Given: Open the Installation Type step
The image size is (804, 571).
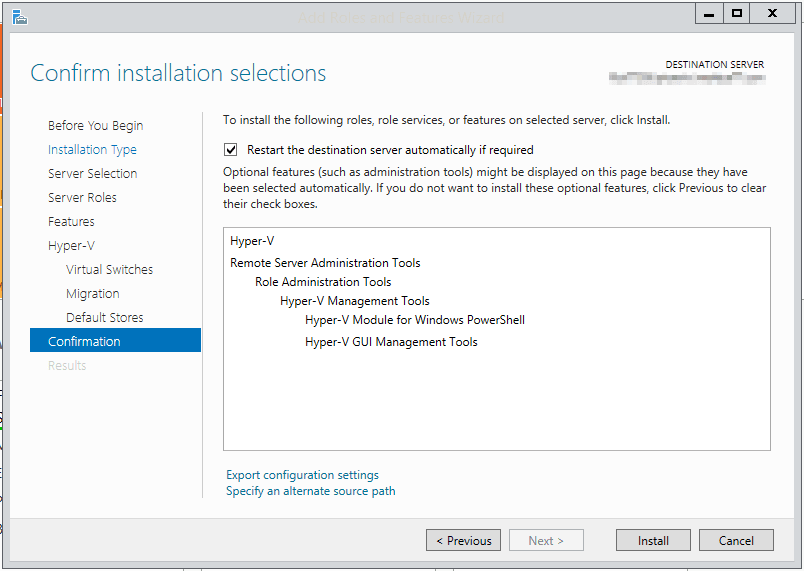Looking at the screenshot, I should (92, 150).
